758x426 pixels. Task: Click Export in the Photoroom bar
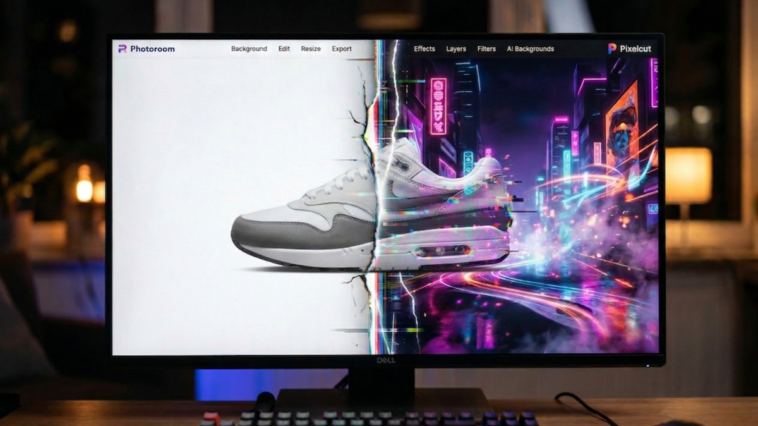[x=342, y=48]
